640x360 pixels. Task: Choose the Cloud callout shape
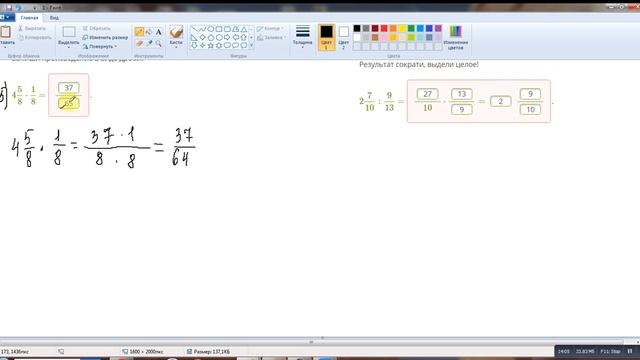pyautogui.click(x=244, y=45)
